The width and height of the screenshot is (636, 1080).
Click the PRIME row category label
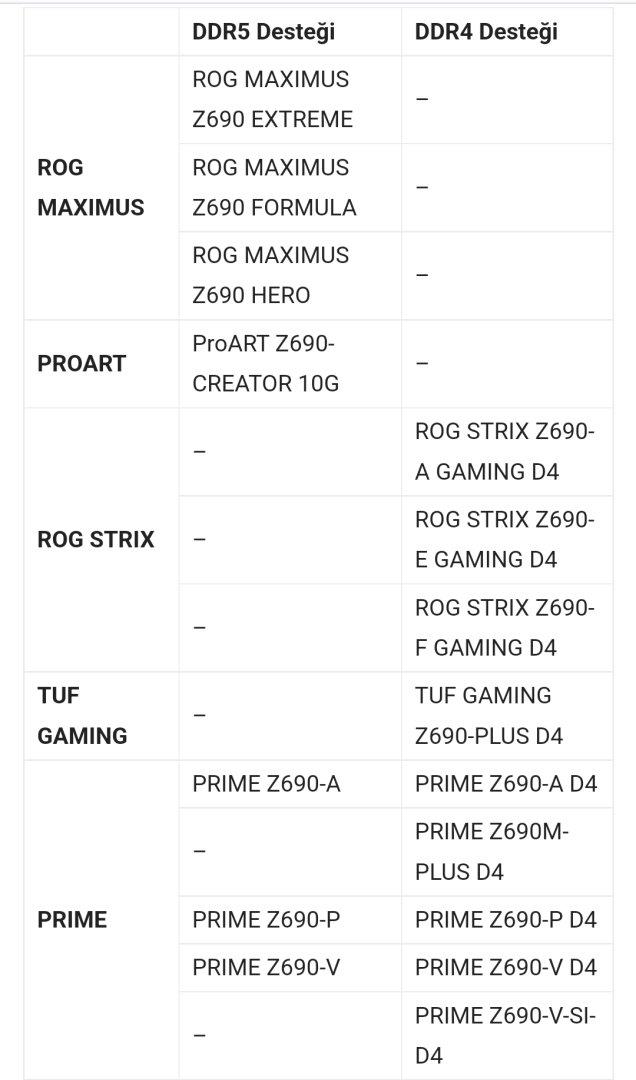click(72, 920)
